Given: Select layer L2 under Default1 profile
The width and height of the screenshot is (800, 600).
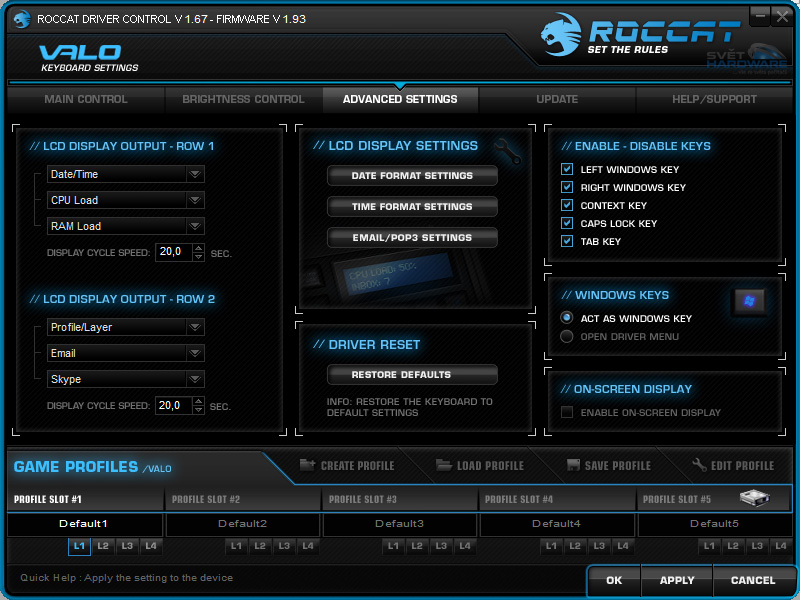Looking at the screenshot, I should 103,546.
